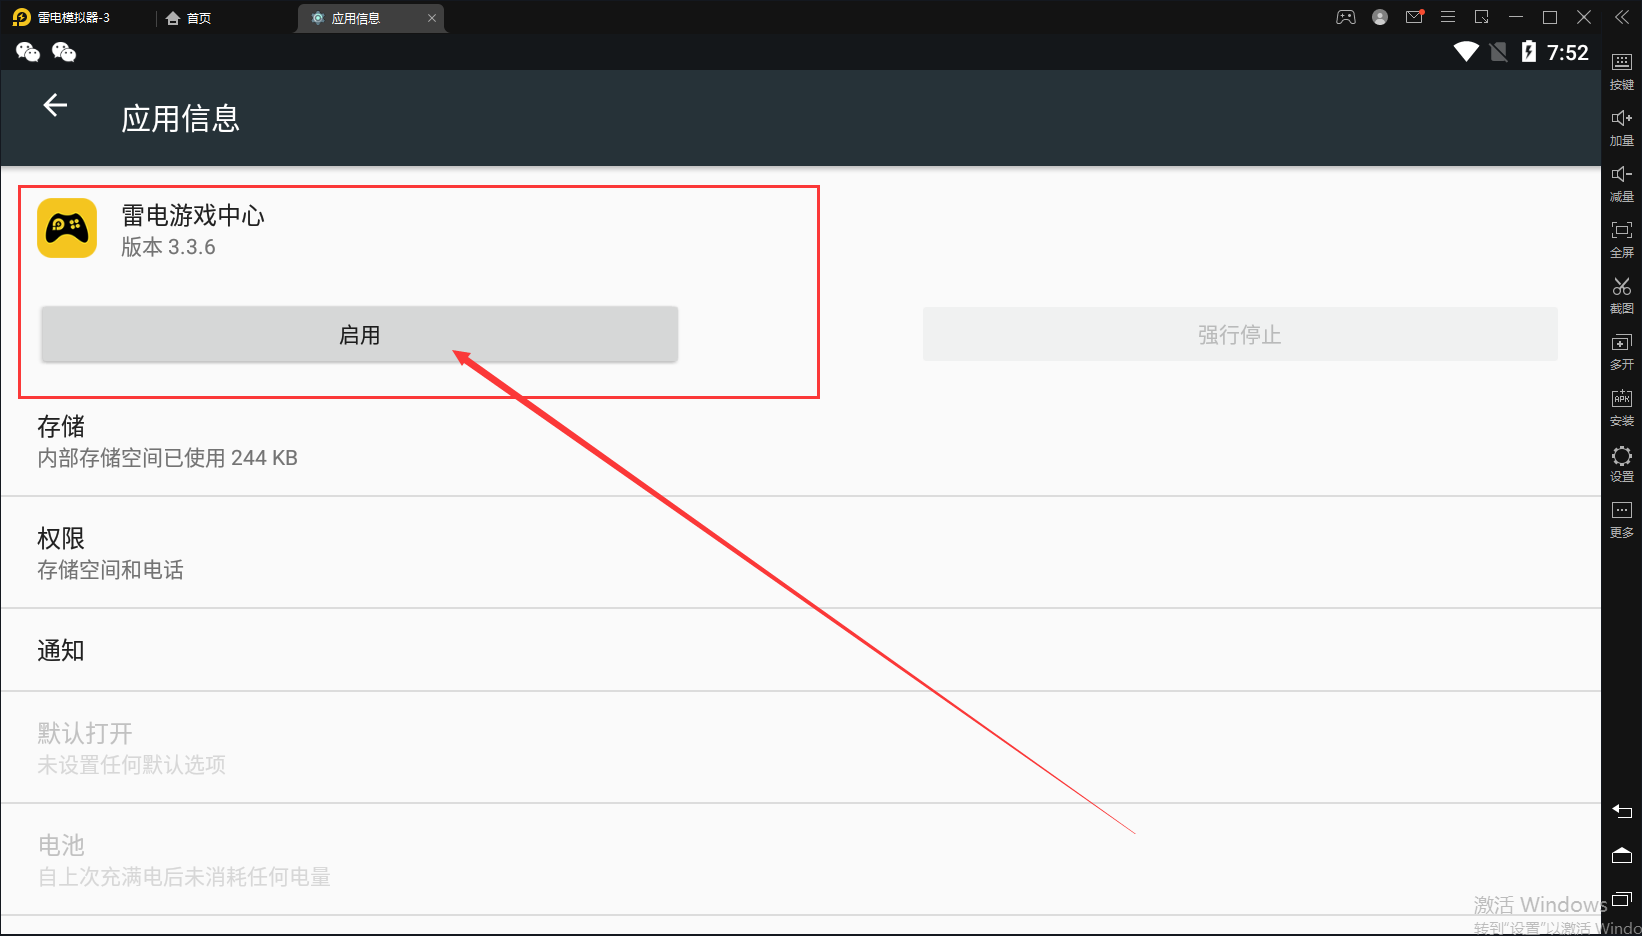Lower volume with the 减量 icon
The height and width of the screenshot is (936, 1642).
coord(1621,181)
